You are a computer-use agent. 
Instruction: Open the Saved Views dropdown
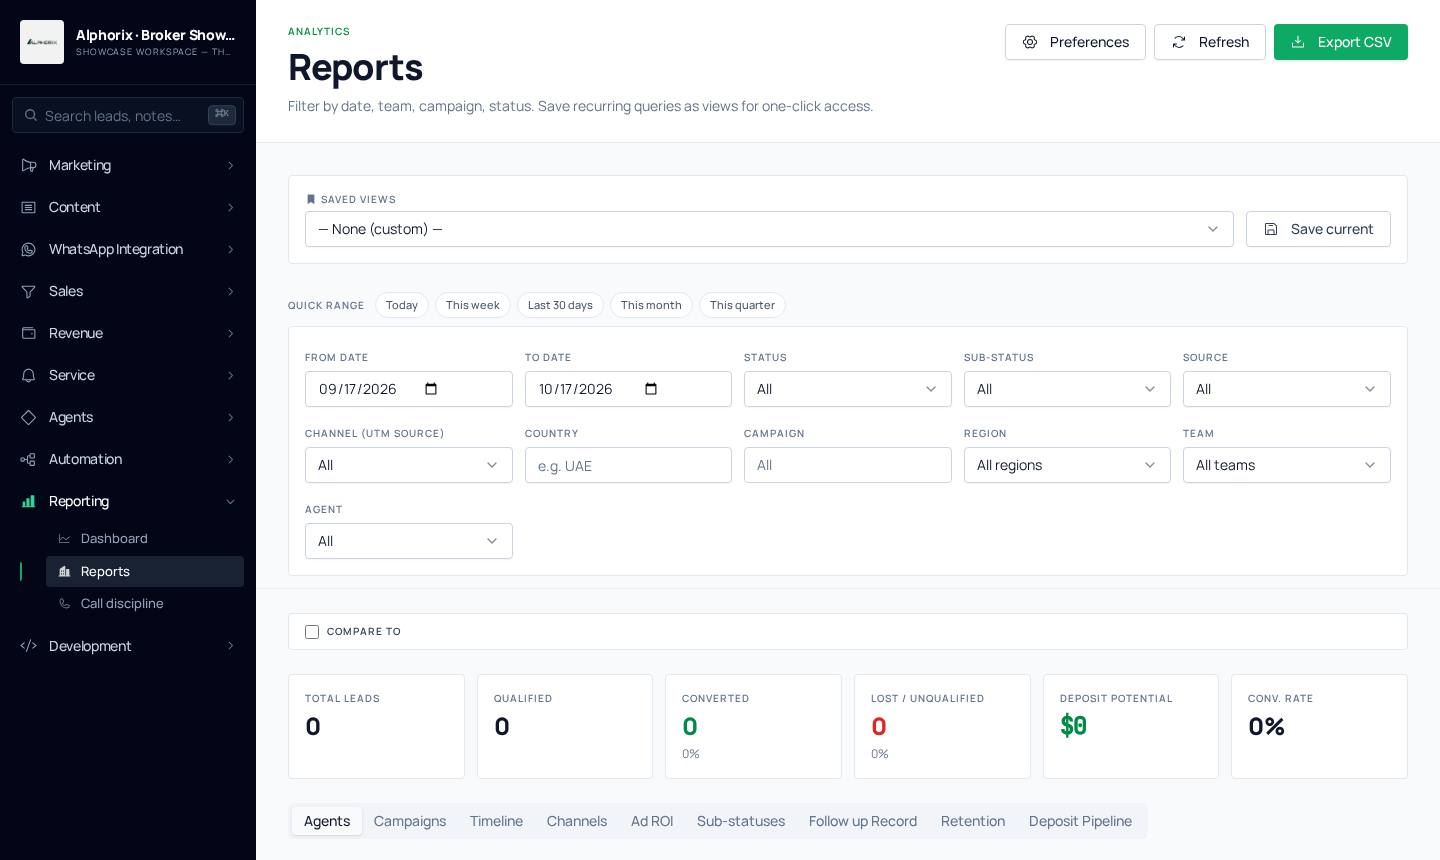coord(769,229)
